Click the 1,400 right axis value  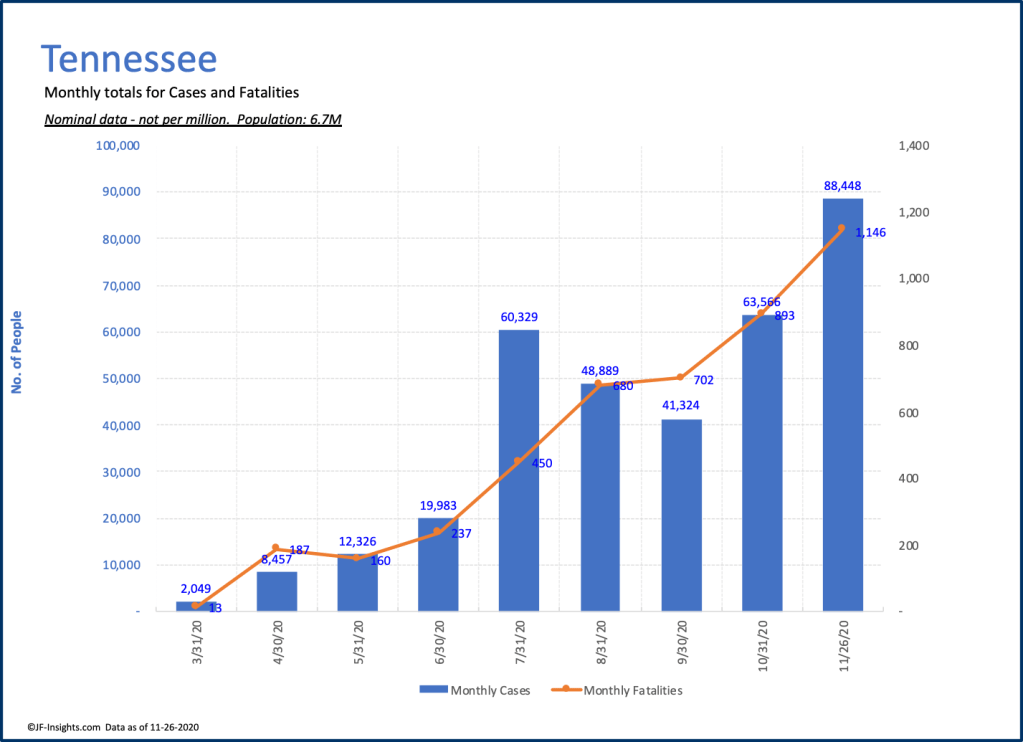(914, 146)
